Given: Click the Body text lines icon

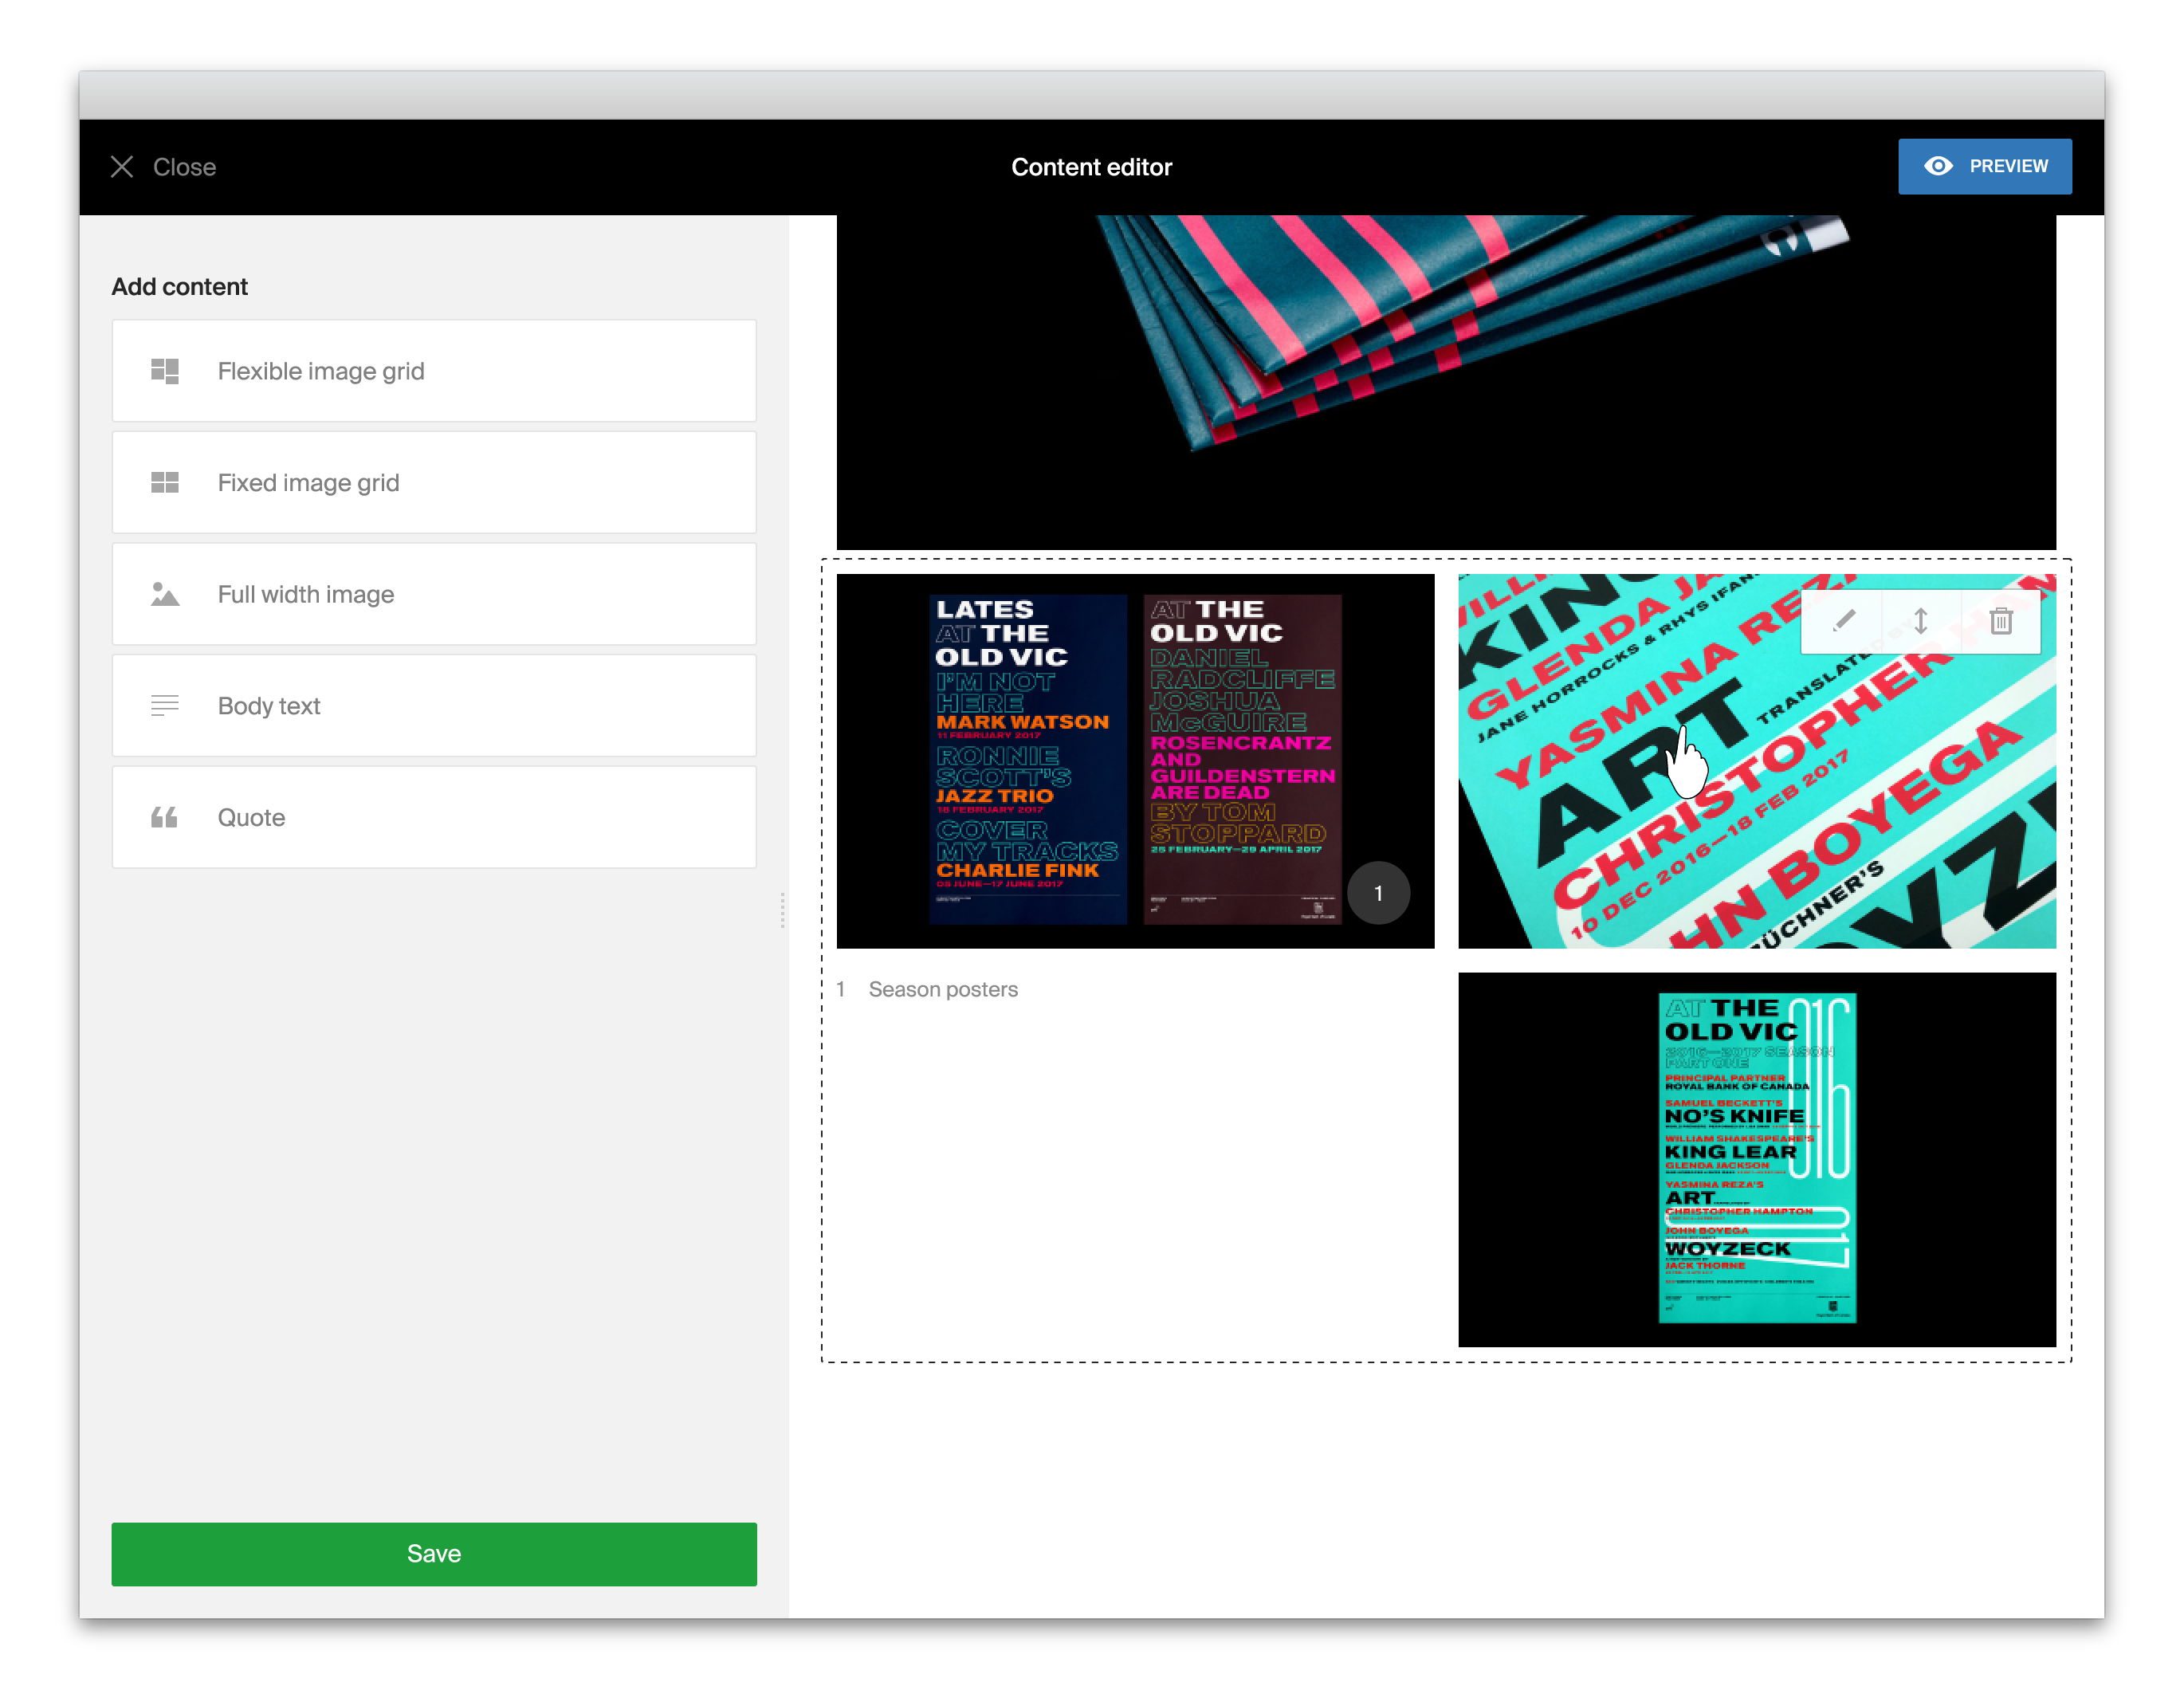Looking at the screenshot, I should 165,706.
